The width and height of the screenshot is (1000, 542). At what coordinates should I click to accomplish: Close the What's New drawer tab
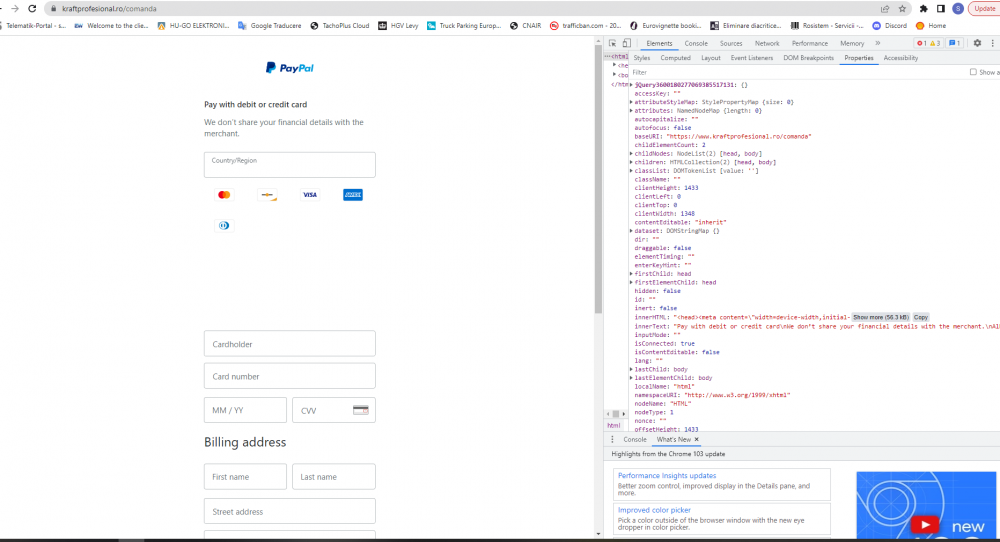696,439
